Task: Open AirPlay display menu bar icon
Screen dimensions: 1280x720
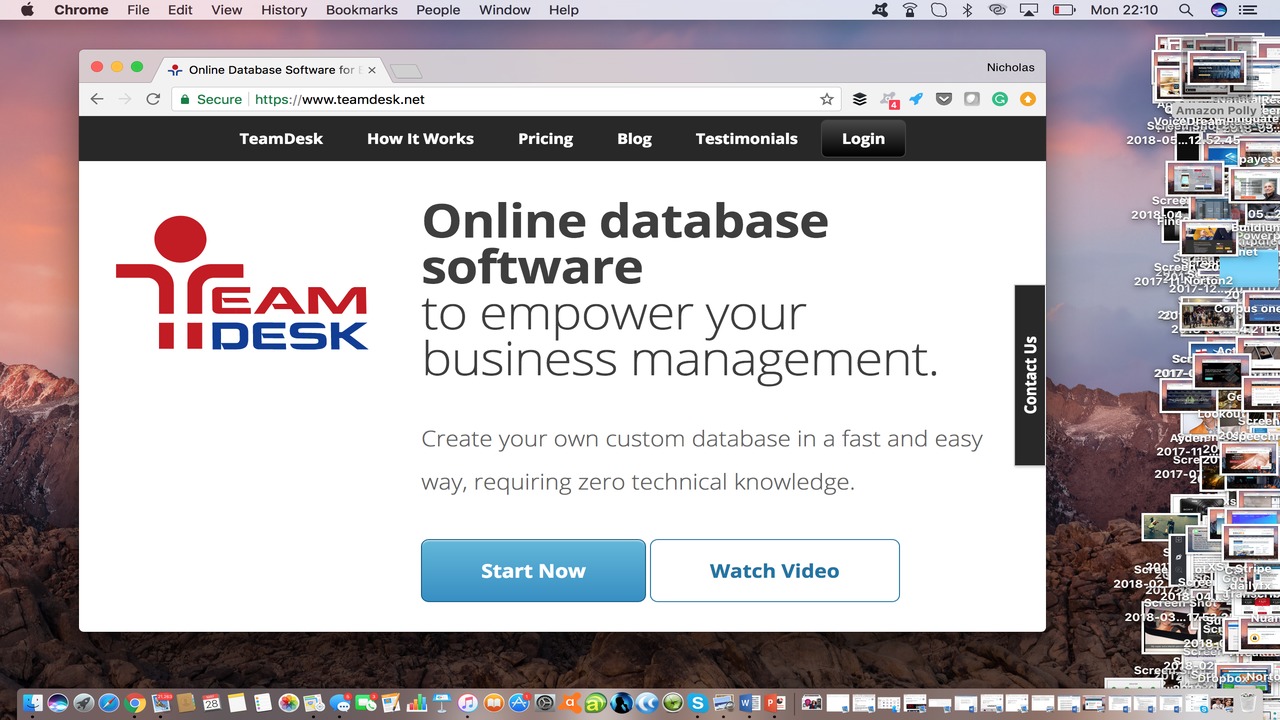Action: [1029, 10]
